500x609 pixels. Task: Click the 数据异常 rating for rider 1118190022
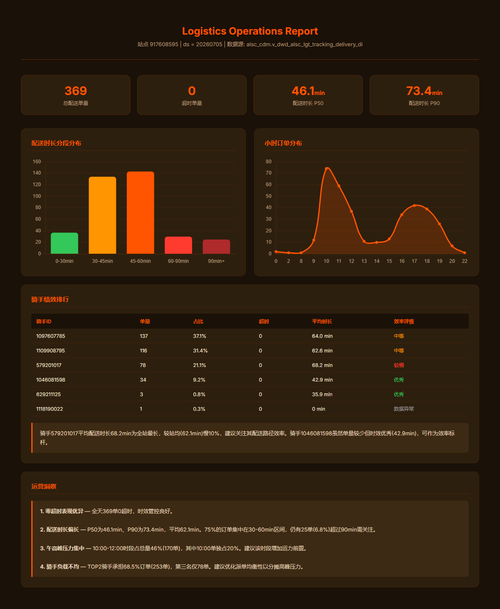click(404, 409)
